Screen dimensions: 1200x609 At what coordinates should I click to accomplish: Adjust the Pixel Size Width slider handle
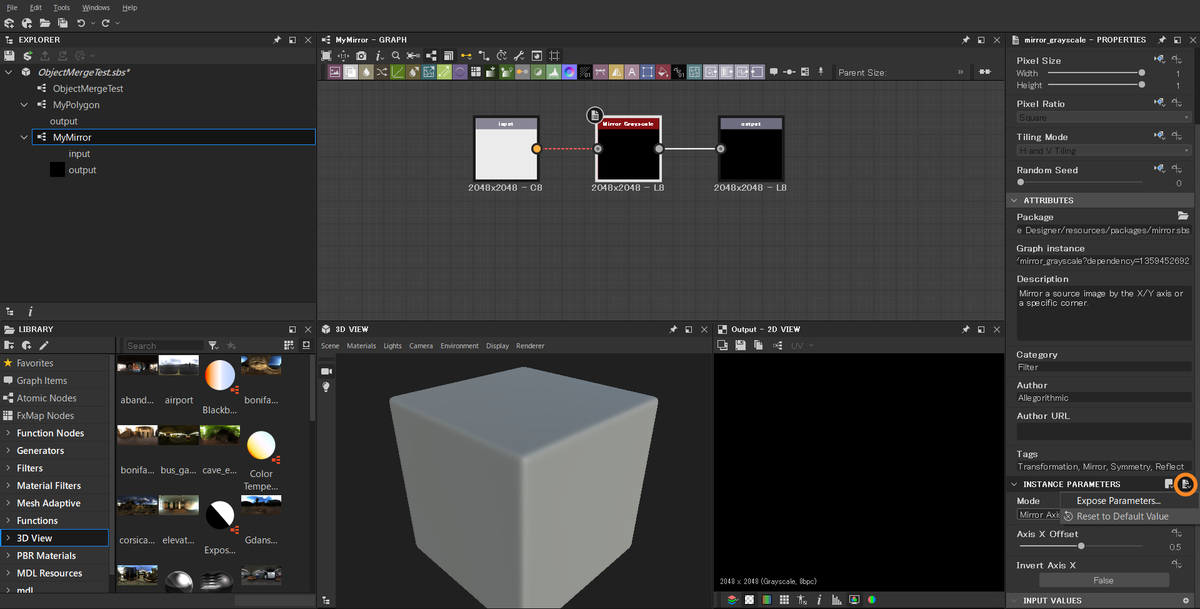click(1141, 73)
